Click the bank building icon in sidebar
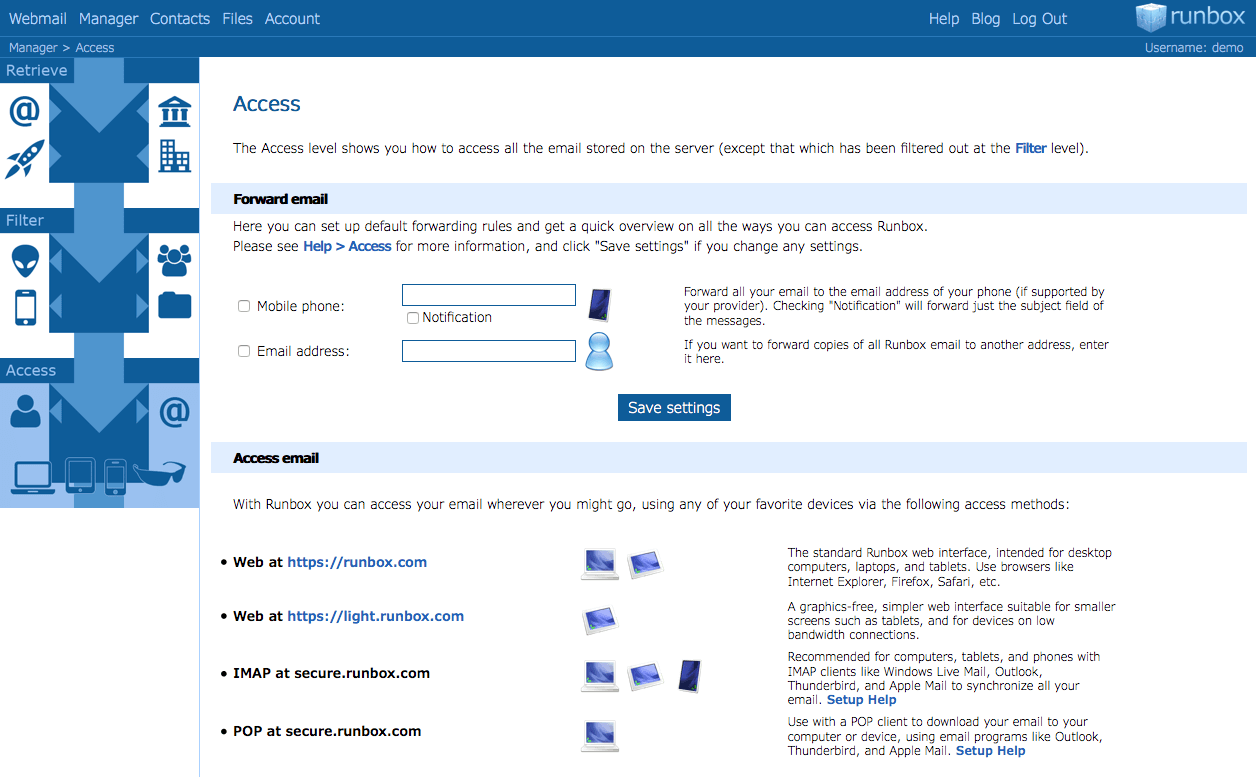The height and width of the screenshot is (777, 1256). click(175, 112)
